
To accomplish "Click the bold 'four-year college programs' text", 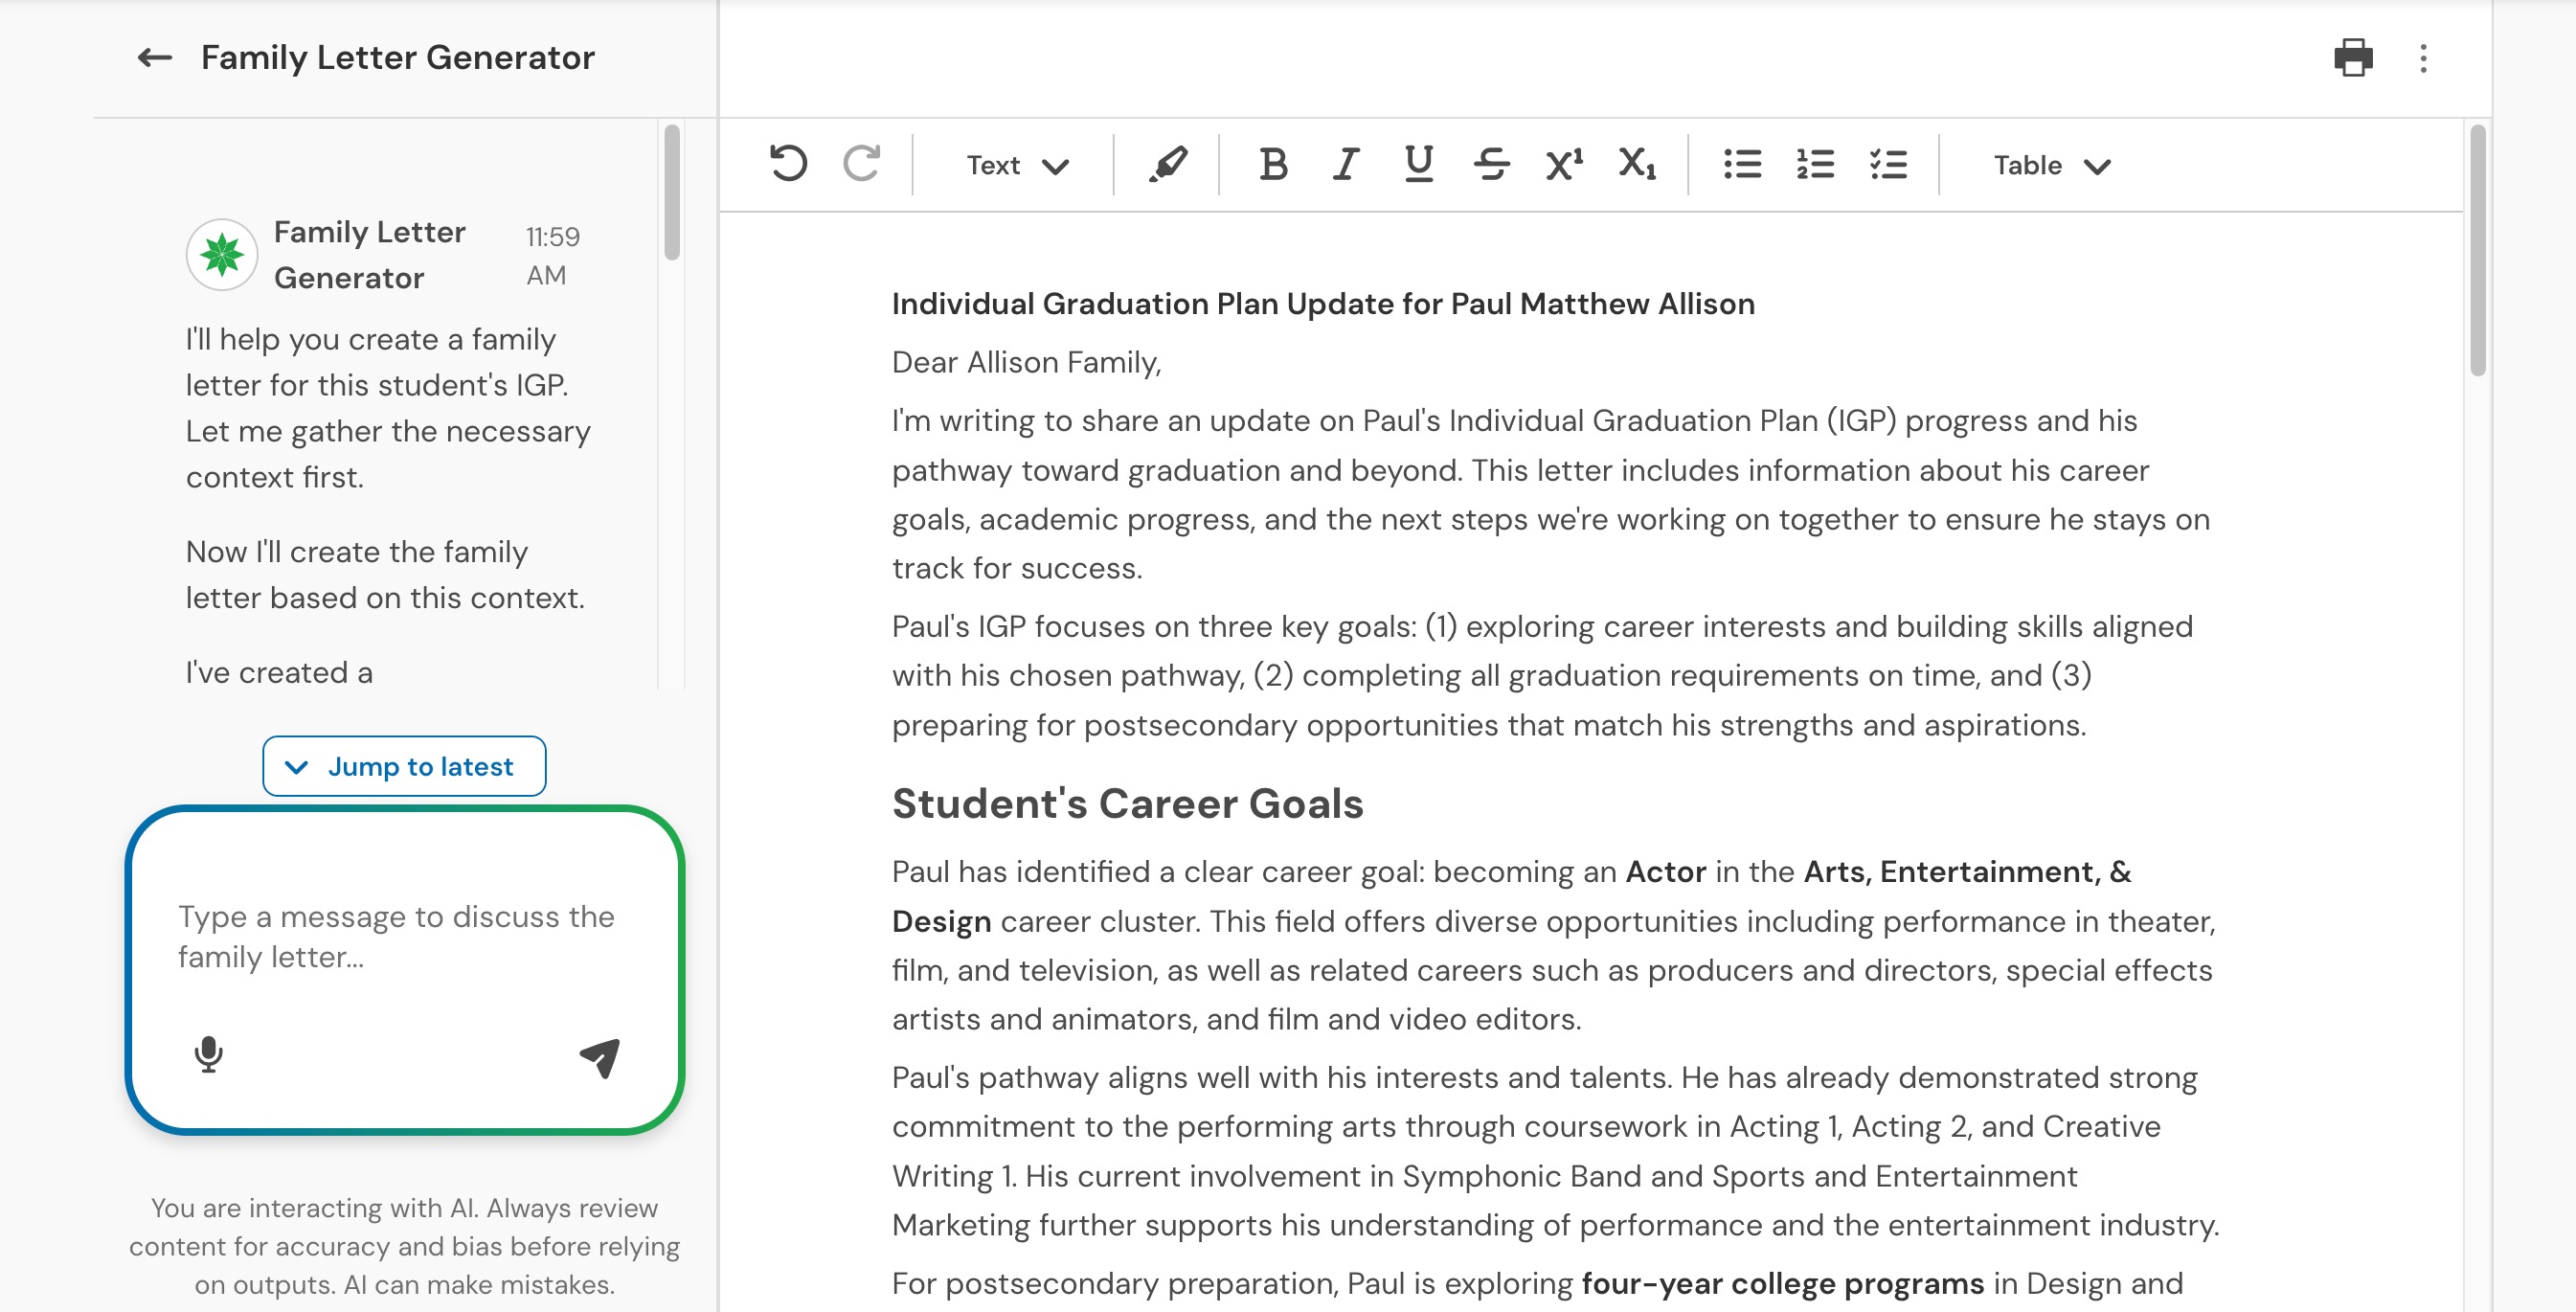I will (x=1782, y=1283).
